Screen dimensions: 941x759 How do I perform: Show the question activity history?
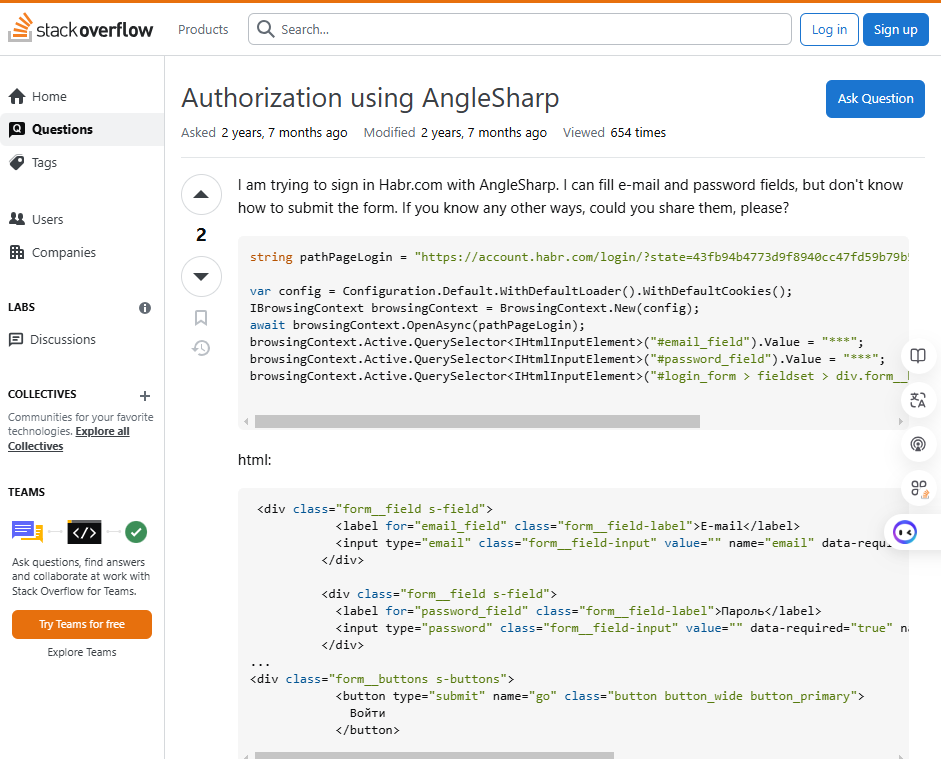tap(201, 348)
